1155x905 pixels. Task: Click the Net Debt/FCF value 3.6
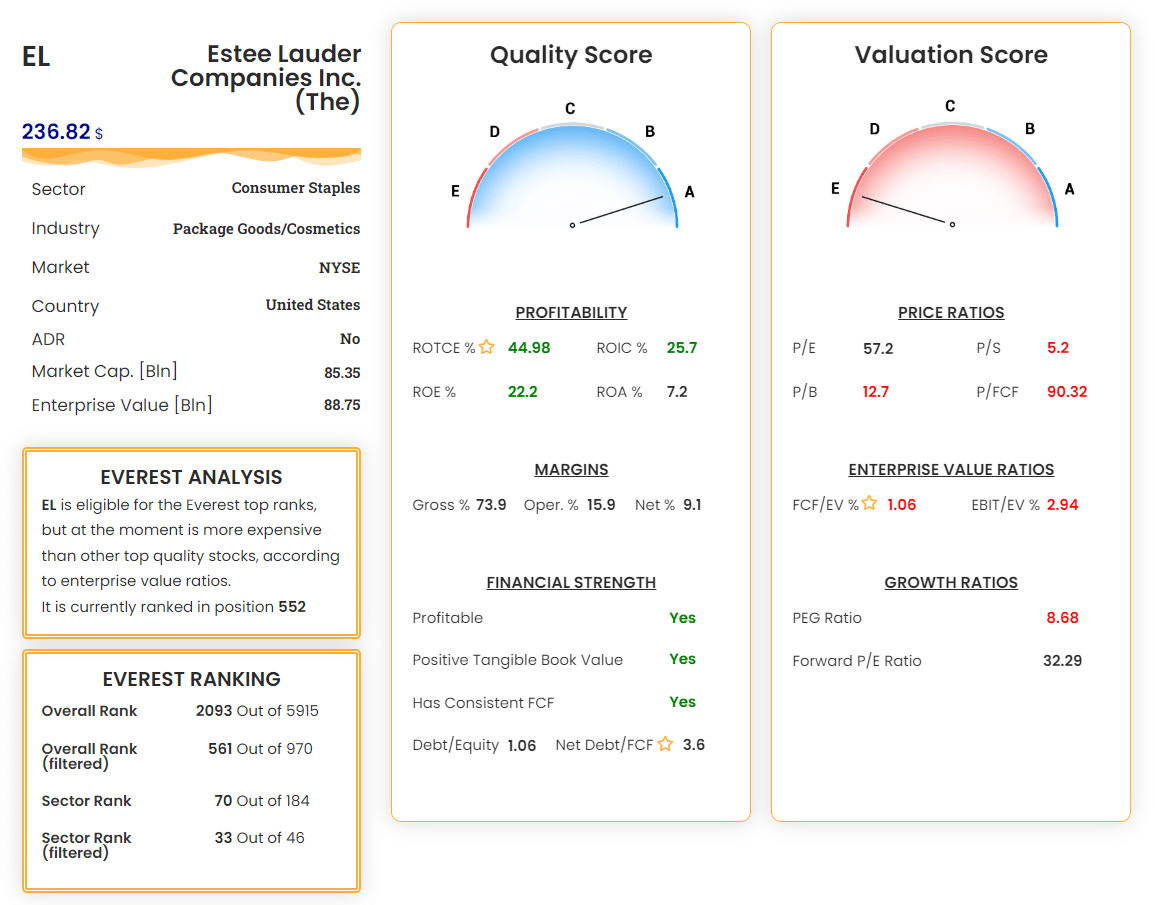(x=693, y=744)
